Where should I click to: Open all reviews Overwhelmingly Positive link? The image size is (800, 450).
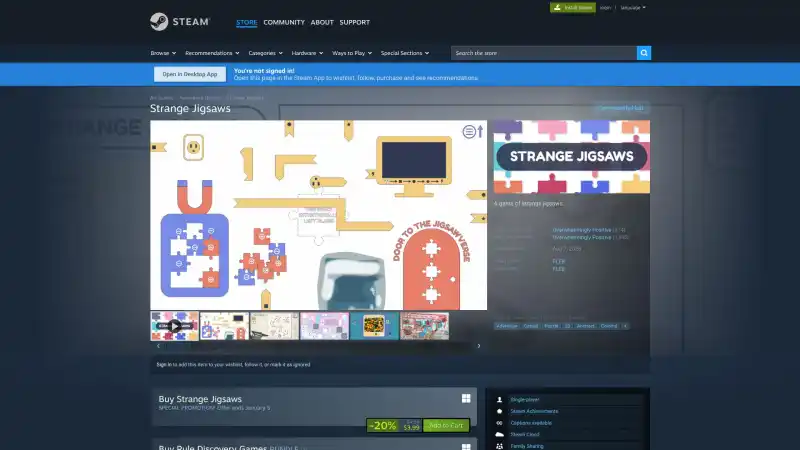(x=582, y=237)
